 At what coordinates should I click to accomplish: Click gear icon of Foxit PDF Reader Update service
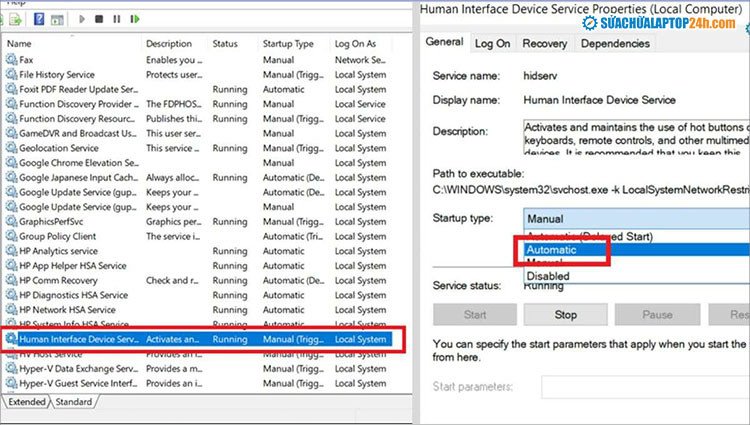pyautogui.click(x=11, y=89)
